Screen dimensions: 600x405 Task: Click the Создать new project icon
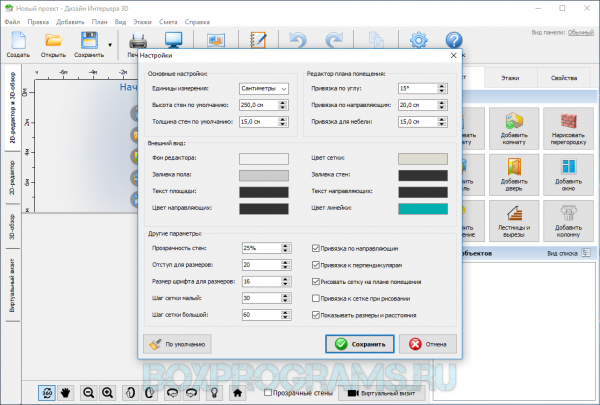pyautogui.click(x=18, y=41)
